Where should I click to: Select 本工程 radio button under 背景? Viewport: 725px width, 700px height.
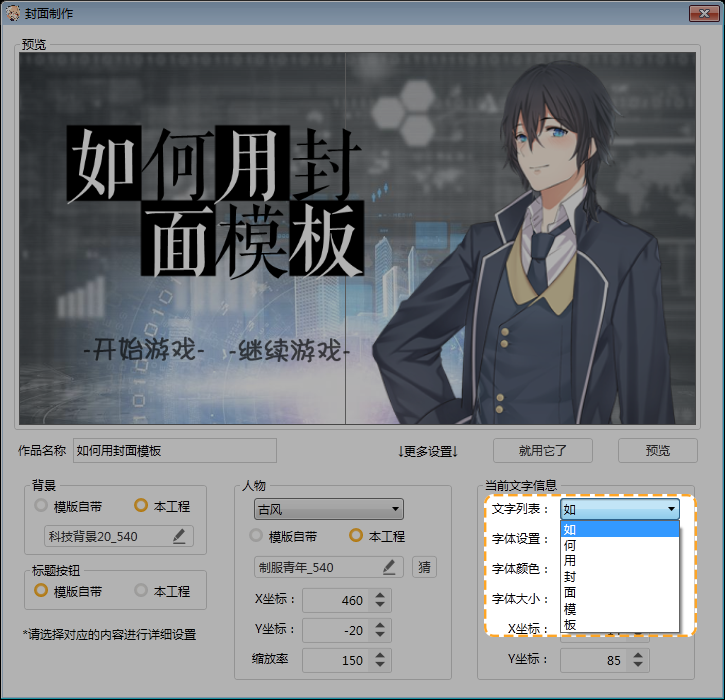click(x=141, y=506)
